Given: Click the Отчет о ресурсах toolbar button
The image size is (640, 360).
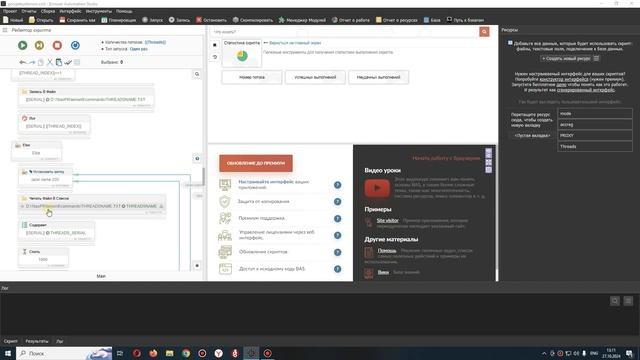Looking at the screenshot, I should click(x=397, y=20).
